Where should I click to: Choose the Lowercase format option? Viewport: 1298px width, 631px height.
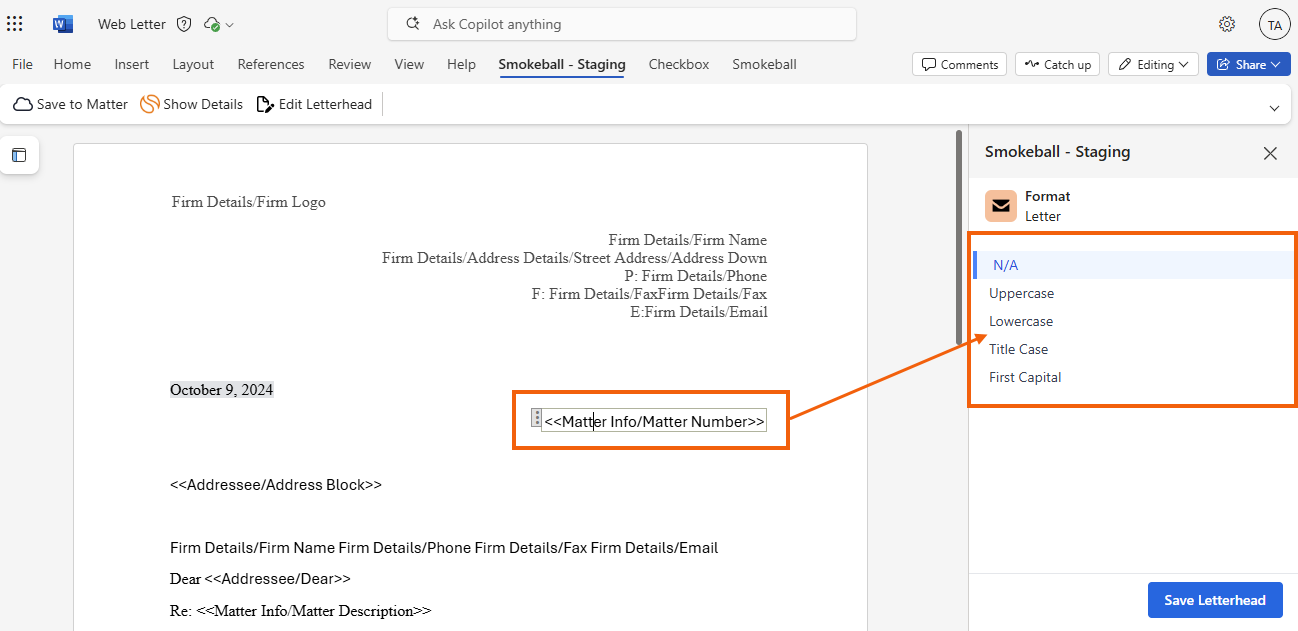click(x=1021, y=321)
